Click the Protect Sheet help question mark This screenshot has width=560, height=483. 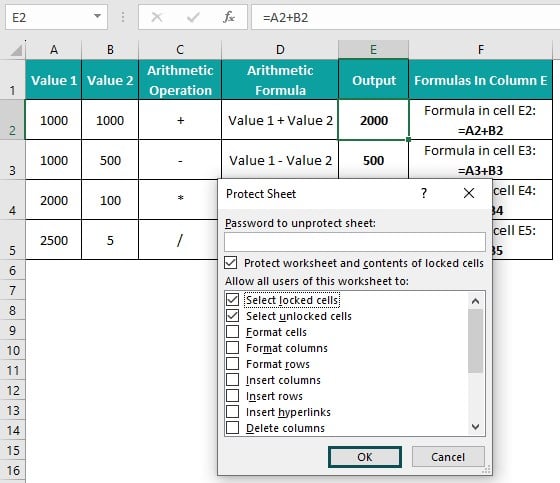[x=424, y=193]
